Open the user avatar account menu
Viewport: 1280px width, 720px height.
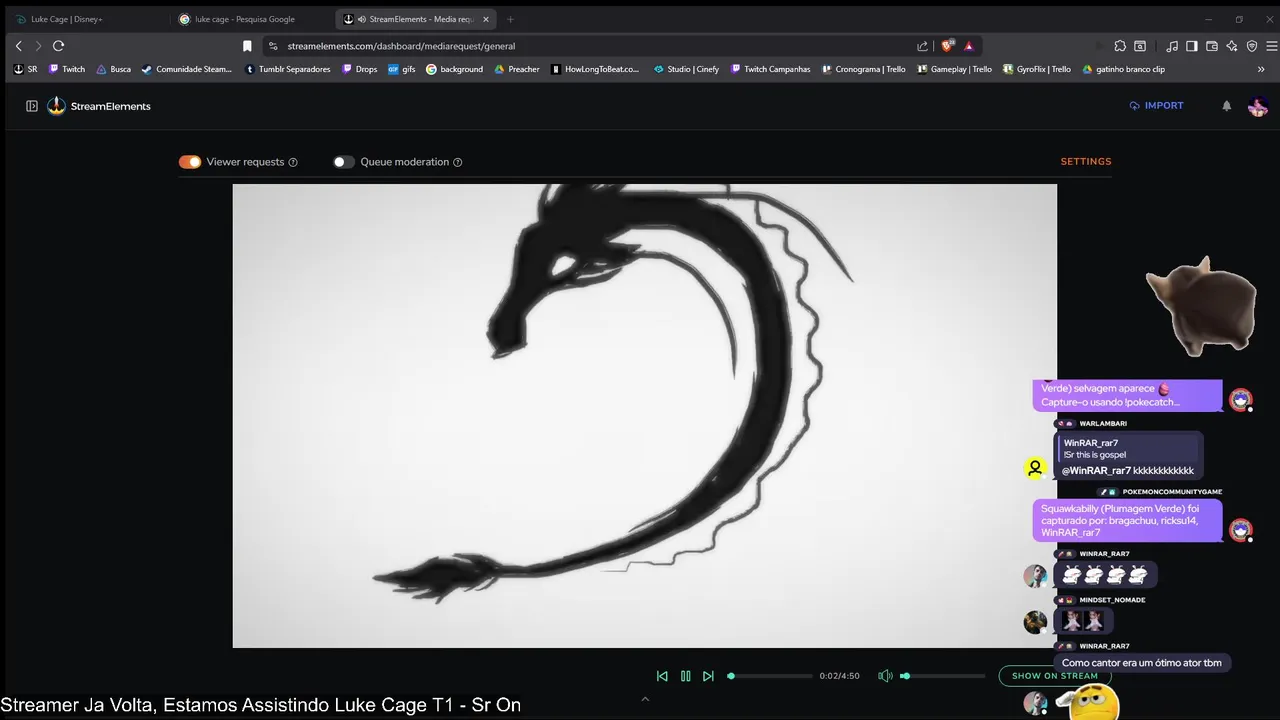[1258, 106]
